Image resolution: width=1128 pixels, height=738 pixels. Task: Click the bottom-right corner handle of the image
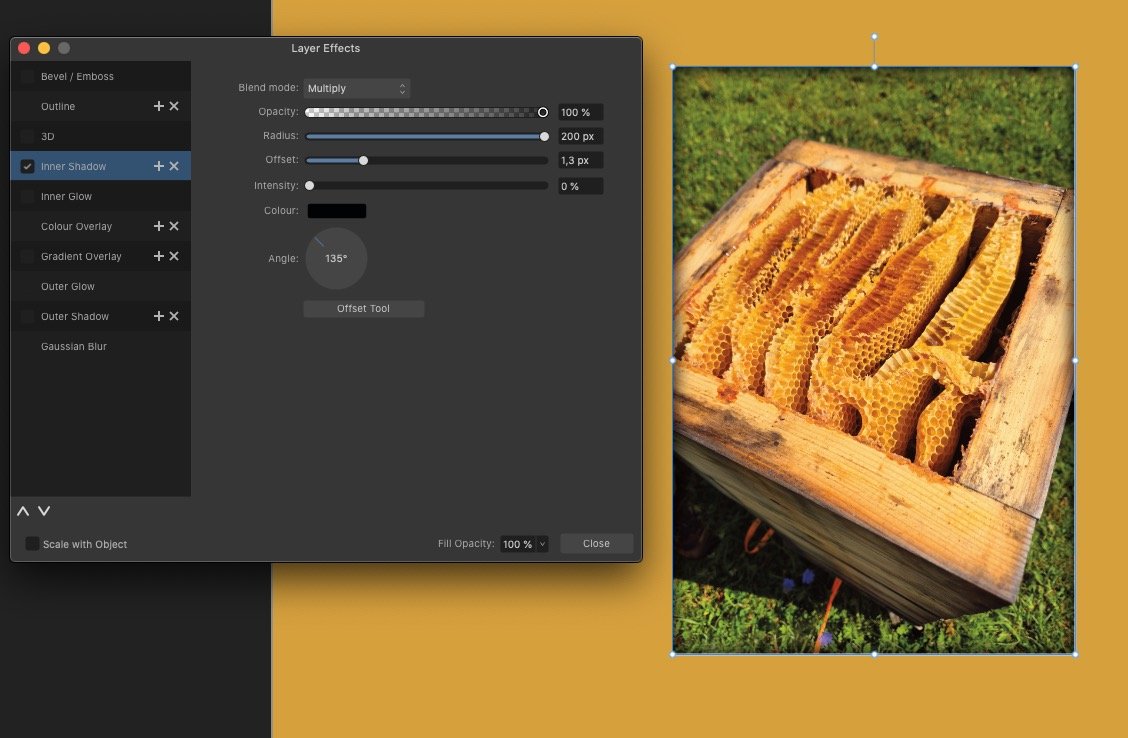point(1075,654)
